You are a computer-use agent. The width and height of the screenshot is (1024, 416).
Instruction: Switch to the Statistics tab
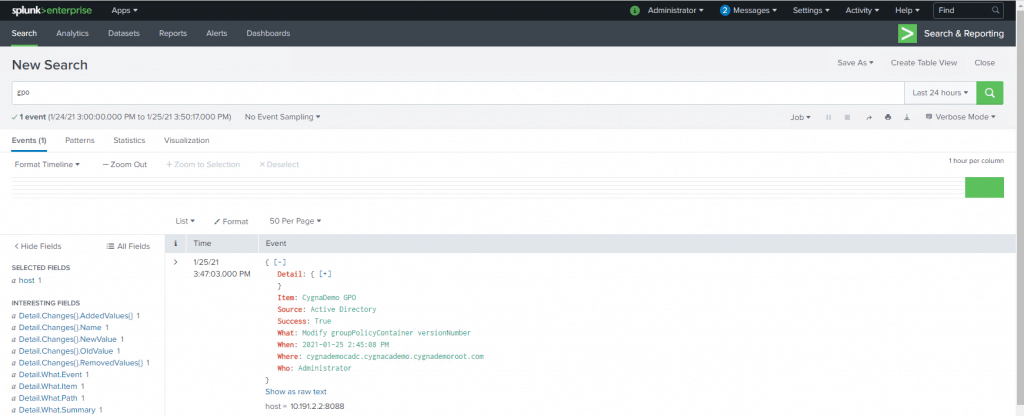click(129, 141)
